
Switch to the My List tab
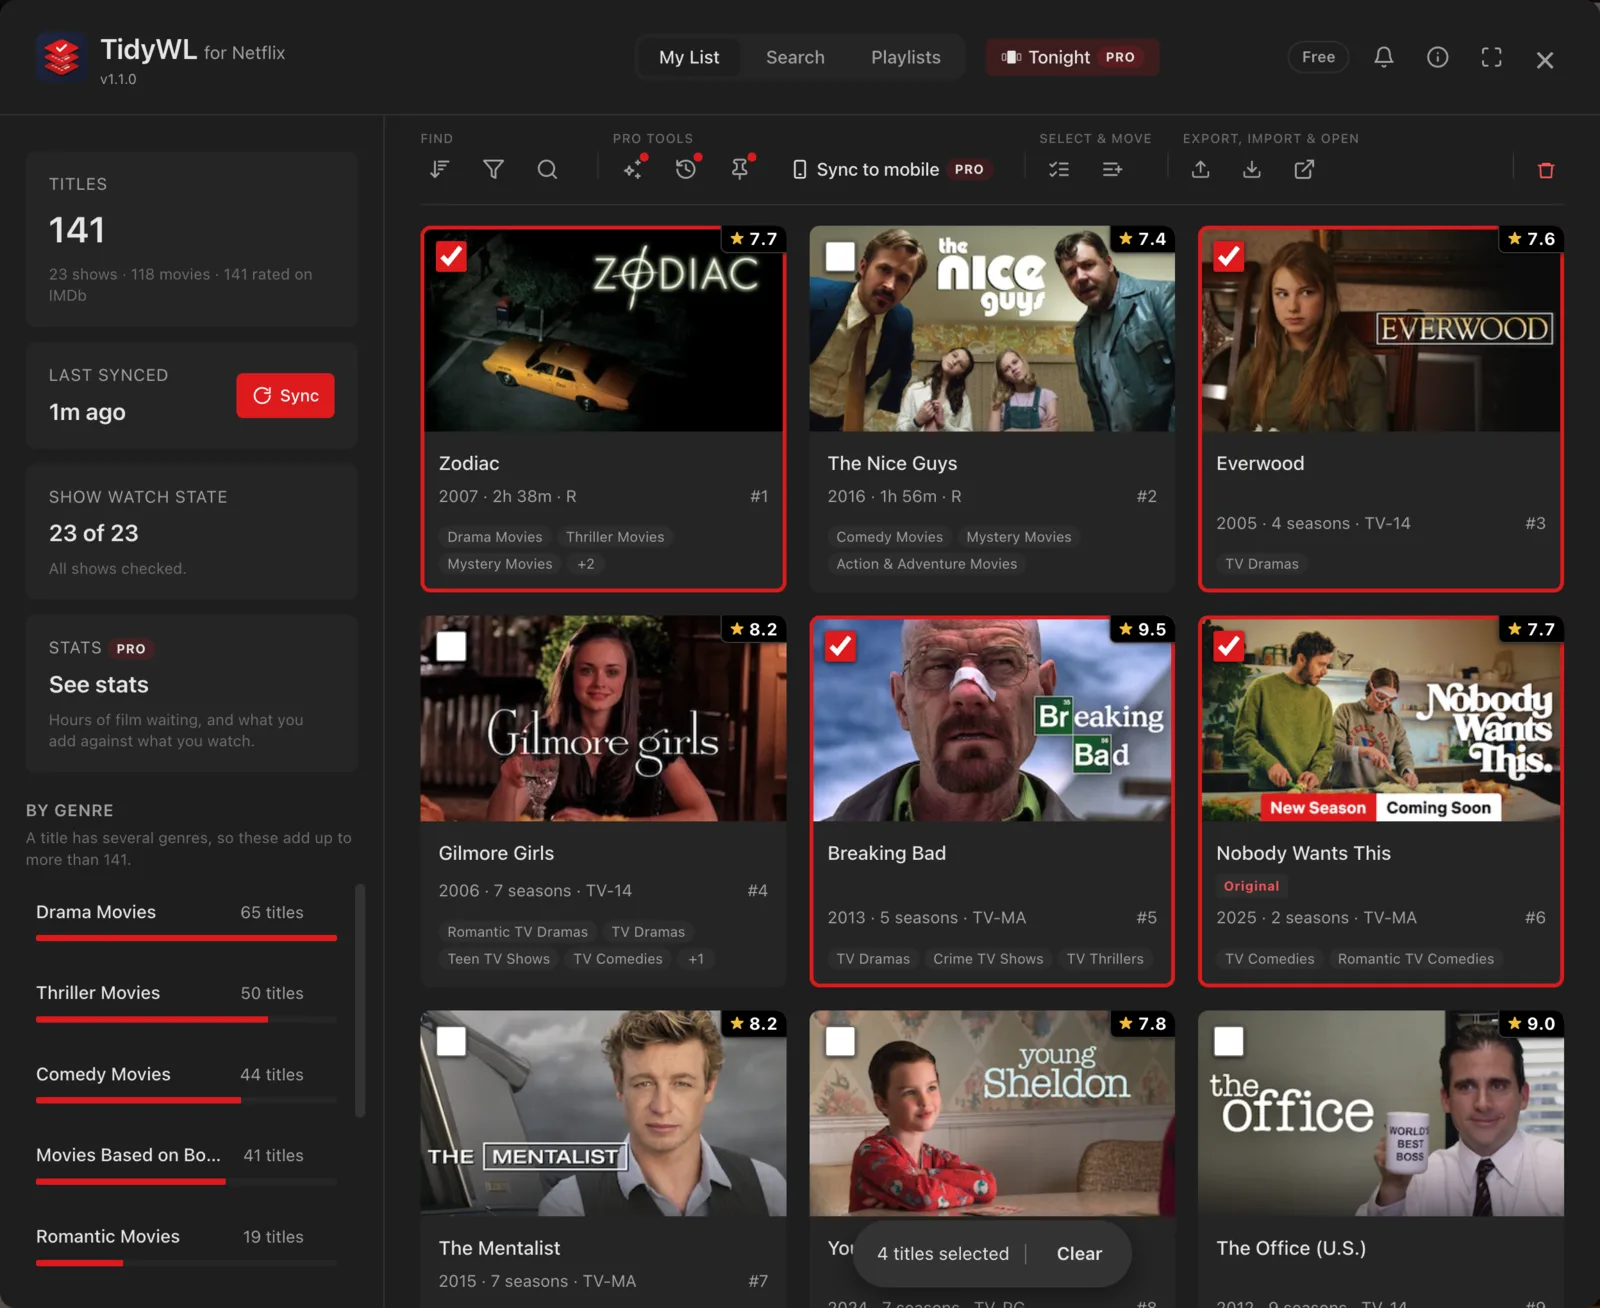coord(689,58)
